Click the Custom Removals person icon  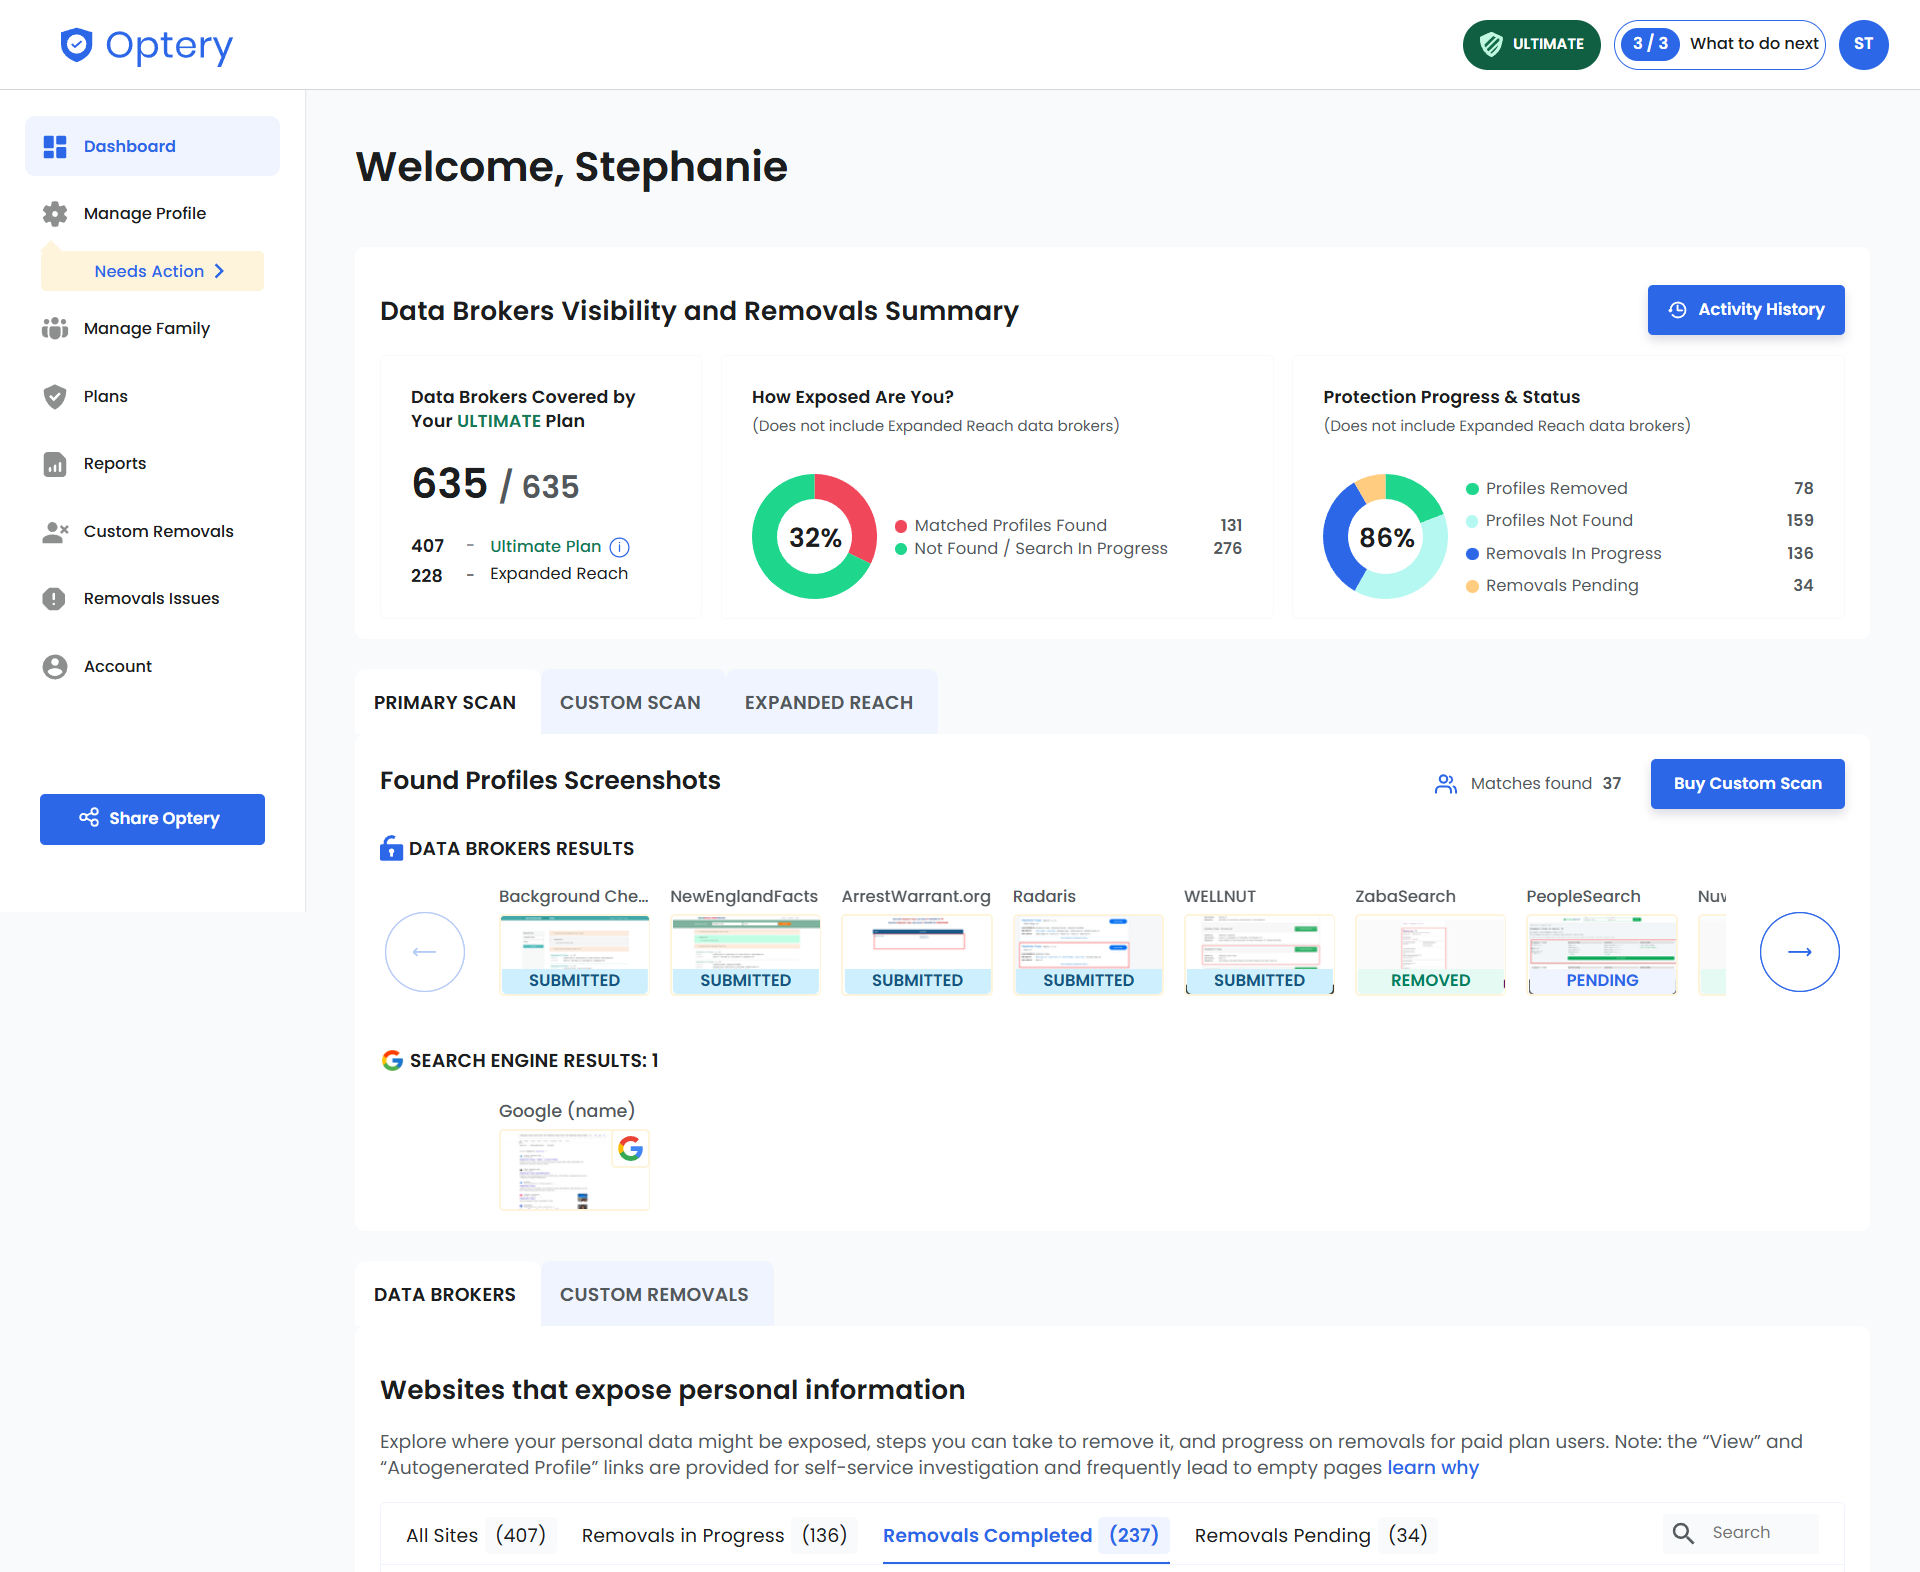[55, 532]
